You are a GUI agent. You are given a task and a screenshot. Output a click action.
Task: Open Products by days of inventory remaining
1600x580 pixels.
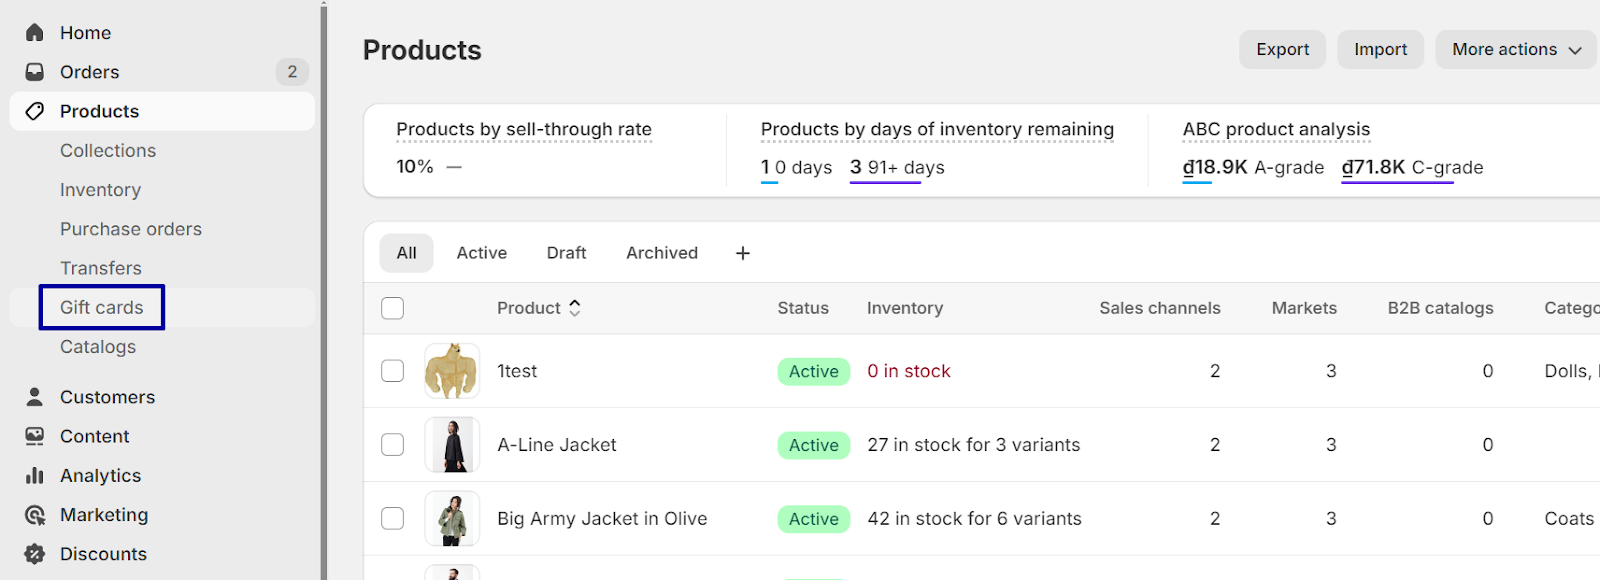[937, 130]
